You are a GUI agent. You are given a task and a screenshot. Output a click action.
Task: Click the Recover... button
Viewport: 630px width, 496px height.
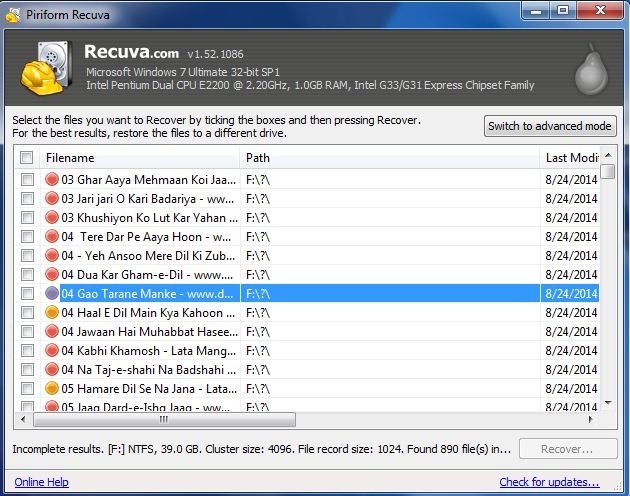(x=568, y=449)
